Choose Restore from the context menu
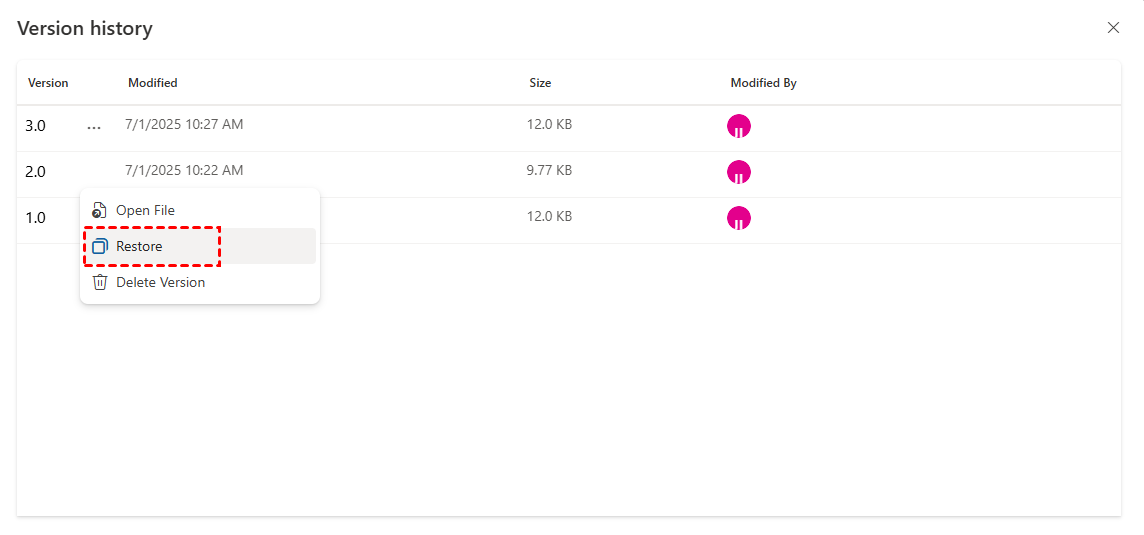The width and height of the screenshot is (1144, 535). coord(139,246)
